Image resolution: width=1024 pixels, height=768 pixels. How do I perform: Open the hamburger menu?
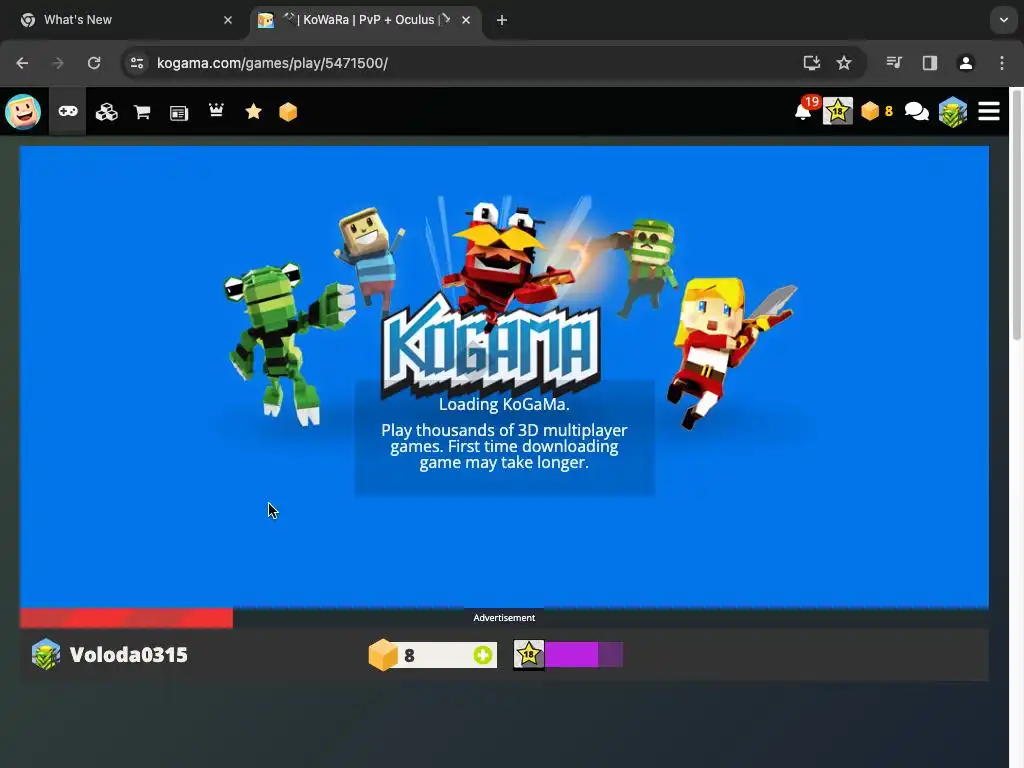point(989,112)
